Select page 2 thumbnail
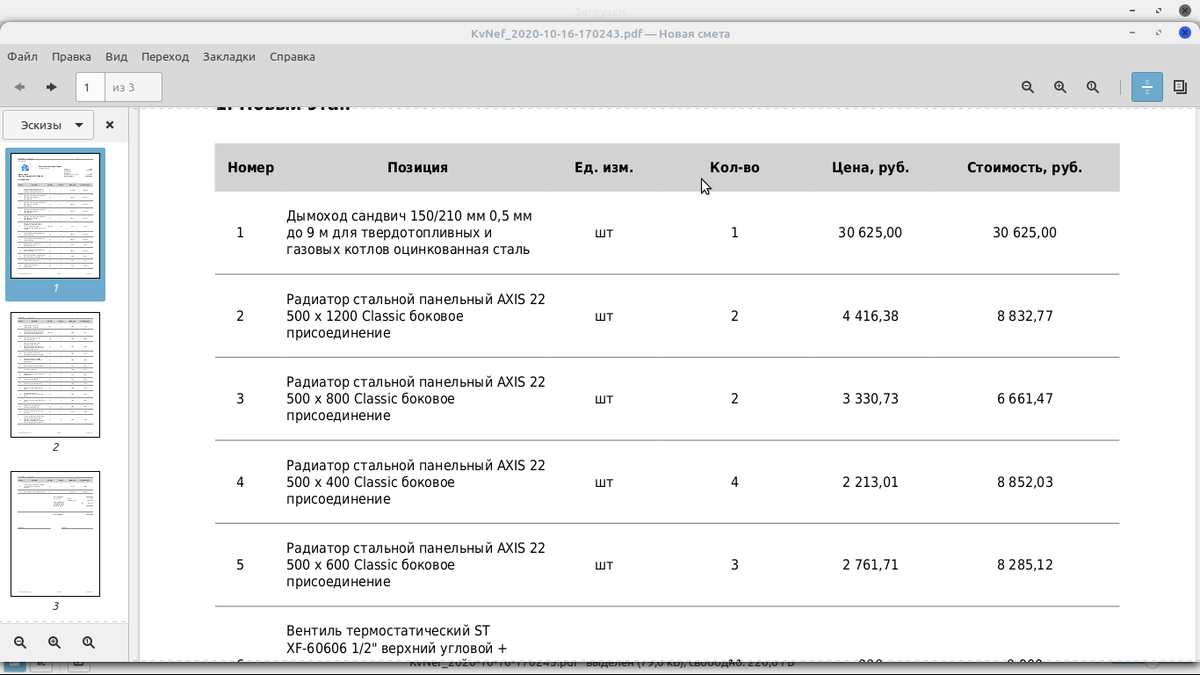The height and width of the screenshot is (675, 1200). (x=55, y=375)
